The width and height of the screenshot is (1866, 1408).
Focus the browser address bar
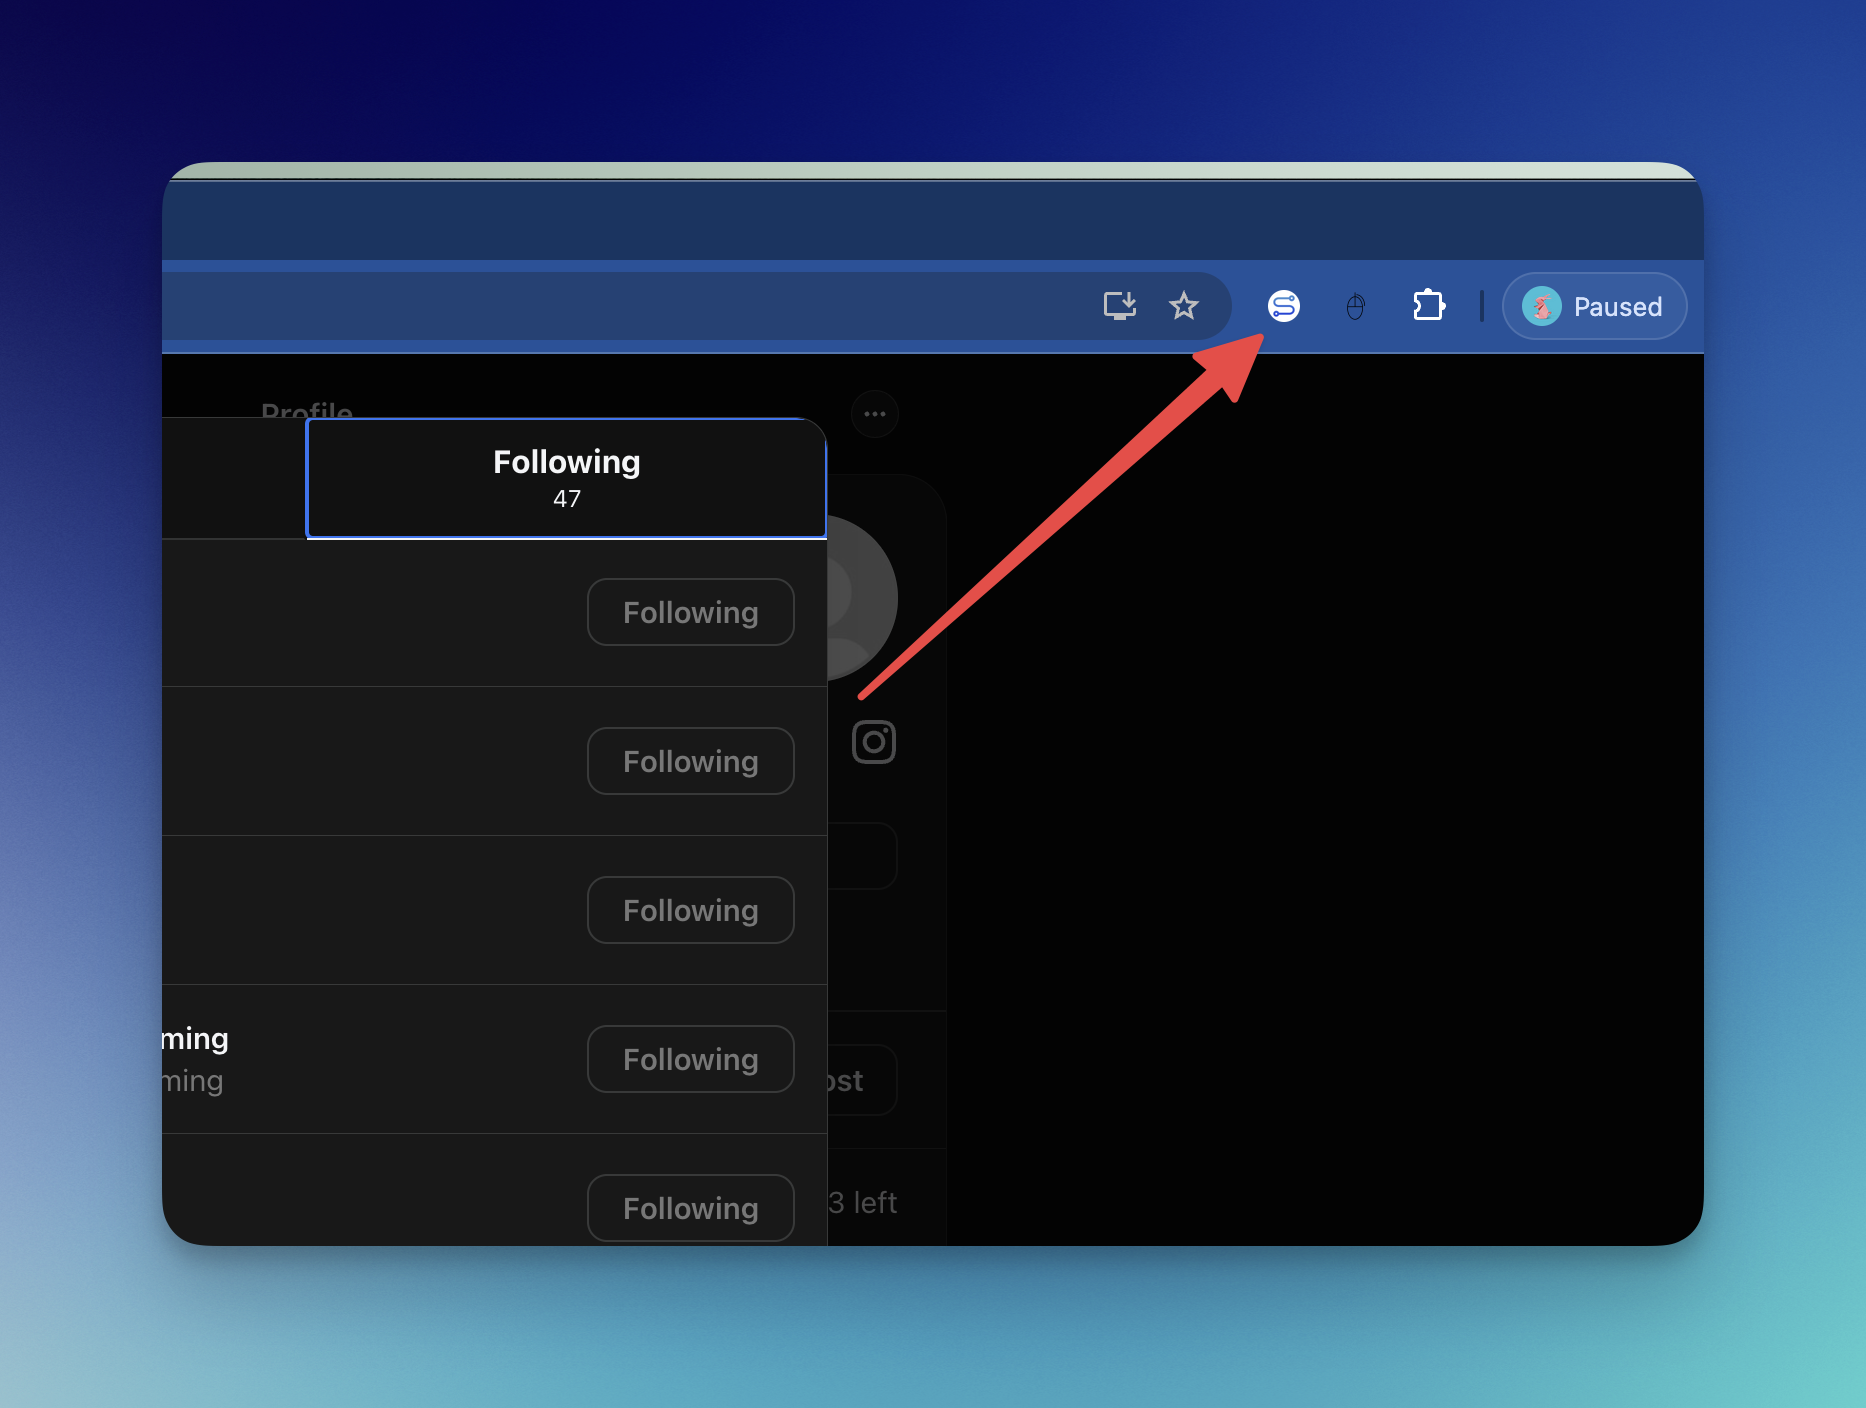click(x=600, y=306)
